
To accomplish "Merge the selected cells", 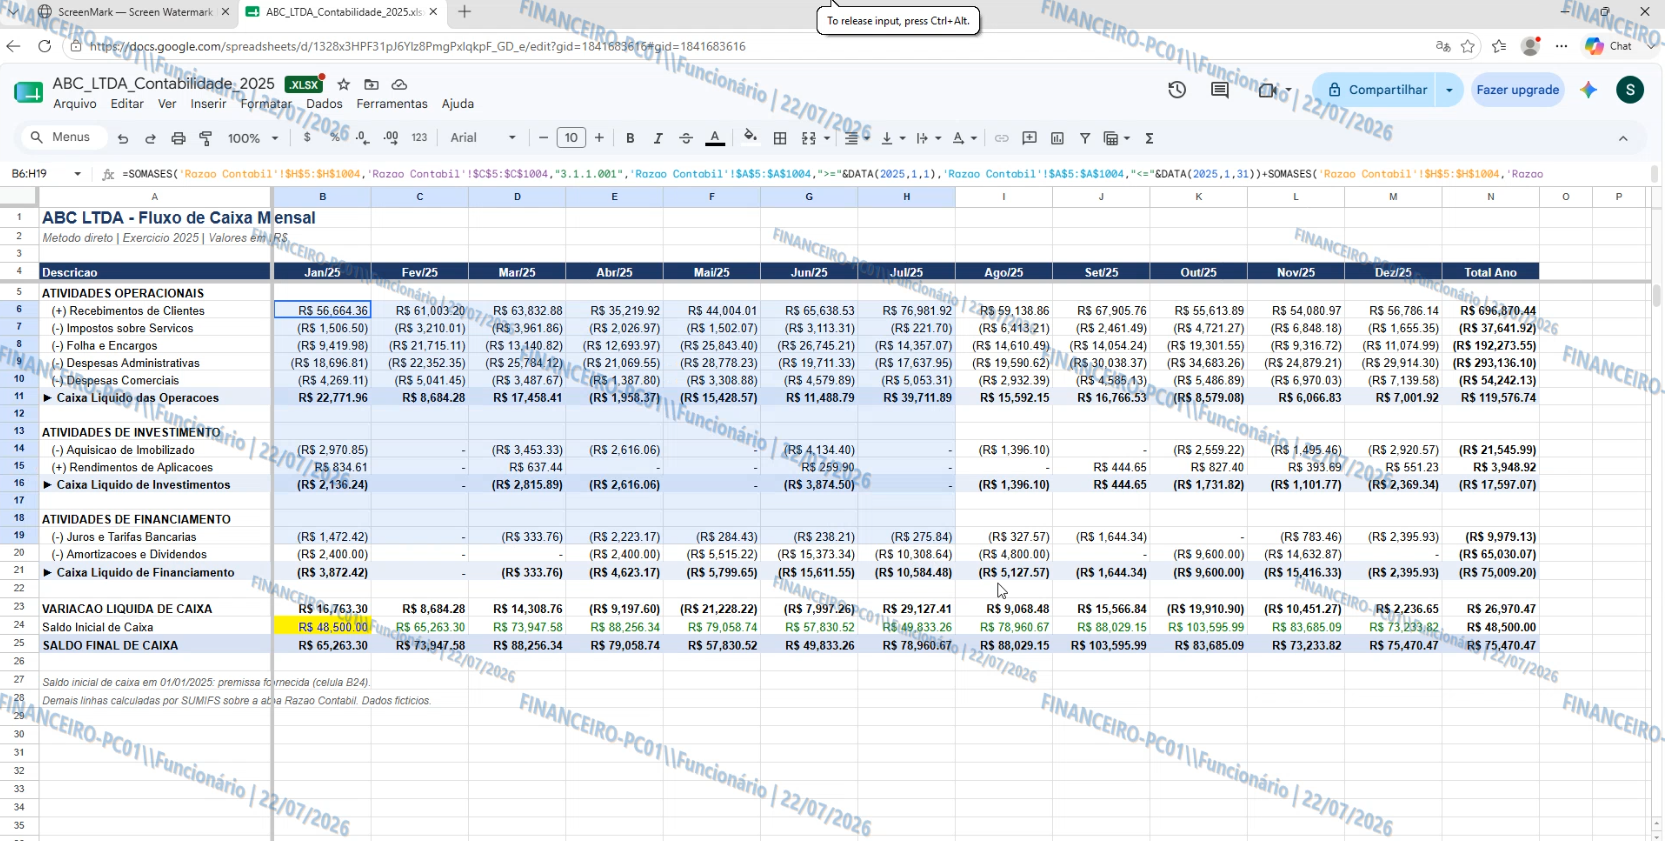I will 809,138.
